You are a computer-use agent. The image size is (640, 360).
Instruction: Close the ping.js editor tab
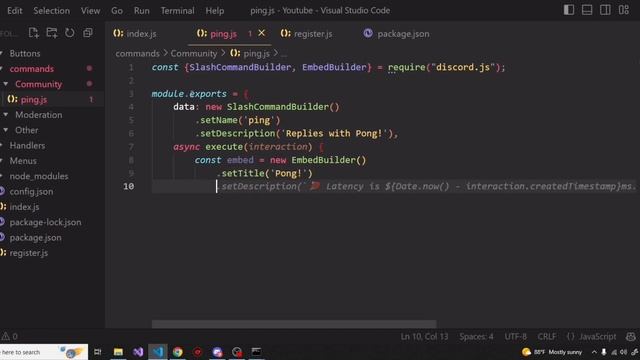pyautogui.click(x=262, y=33)
